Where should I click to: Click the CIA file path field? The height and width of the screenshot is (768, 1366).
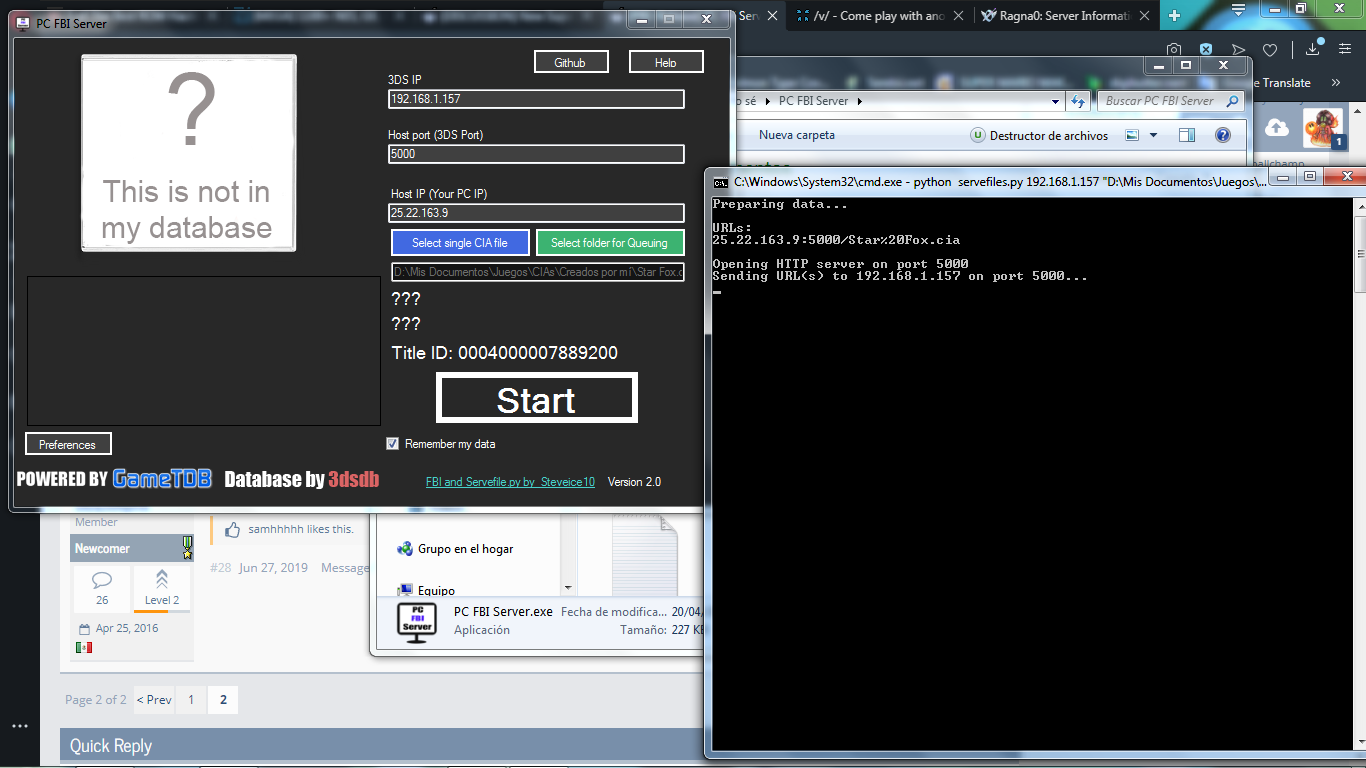click(538, 272)
